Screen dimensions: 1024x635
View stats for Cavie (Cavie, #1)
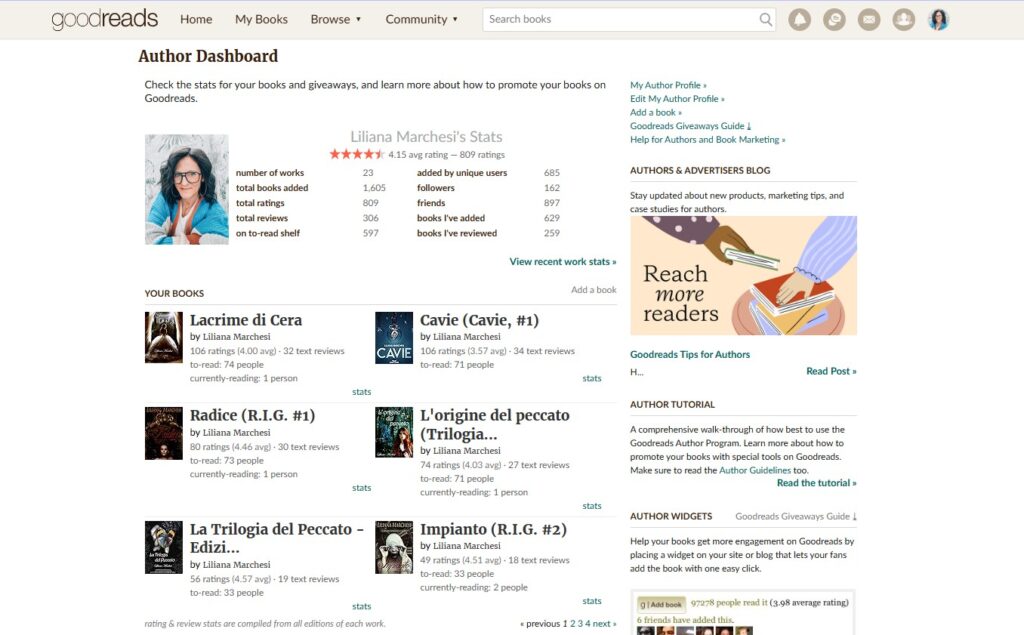592,378
